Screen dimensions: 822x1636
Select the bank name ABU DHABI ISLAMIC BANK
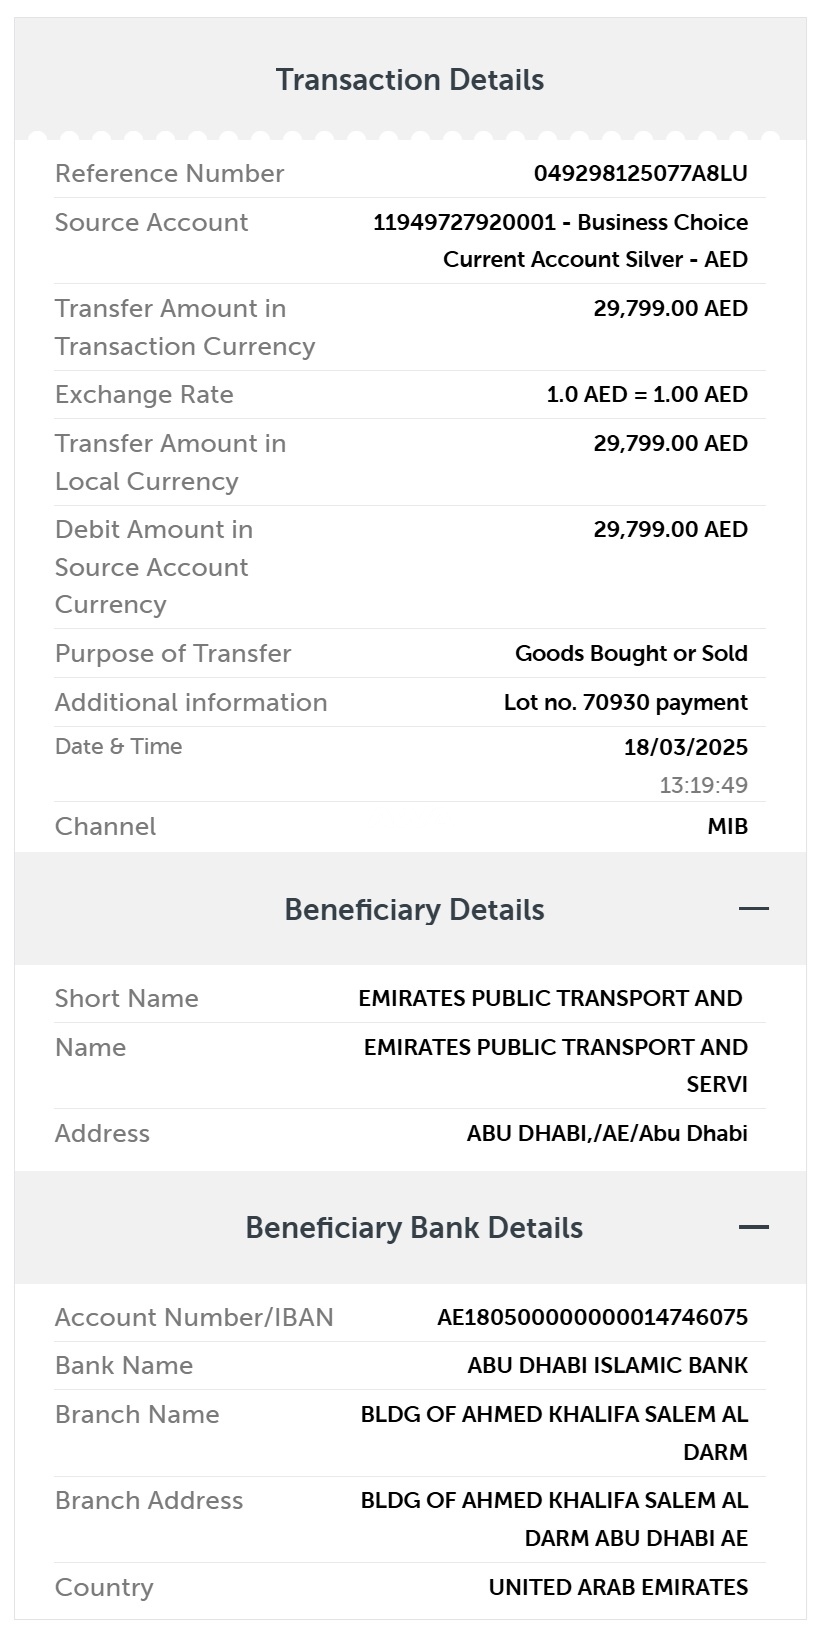[x=607, y=1365]
